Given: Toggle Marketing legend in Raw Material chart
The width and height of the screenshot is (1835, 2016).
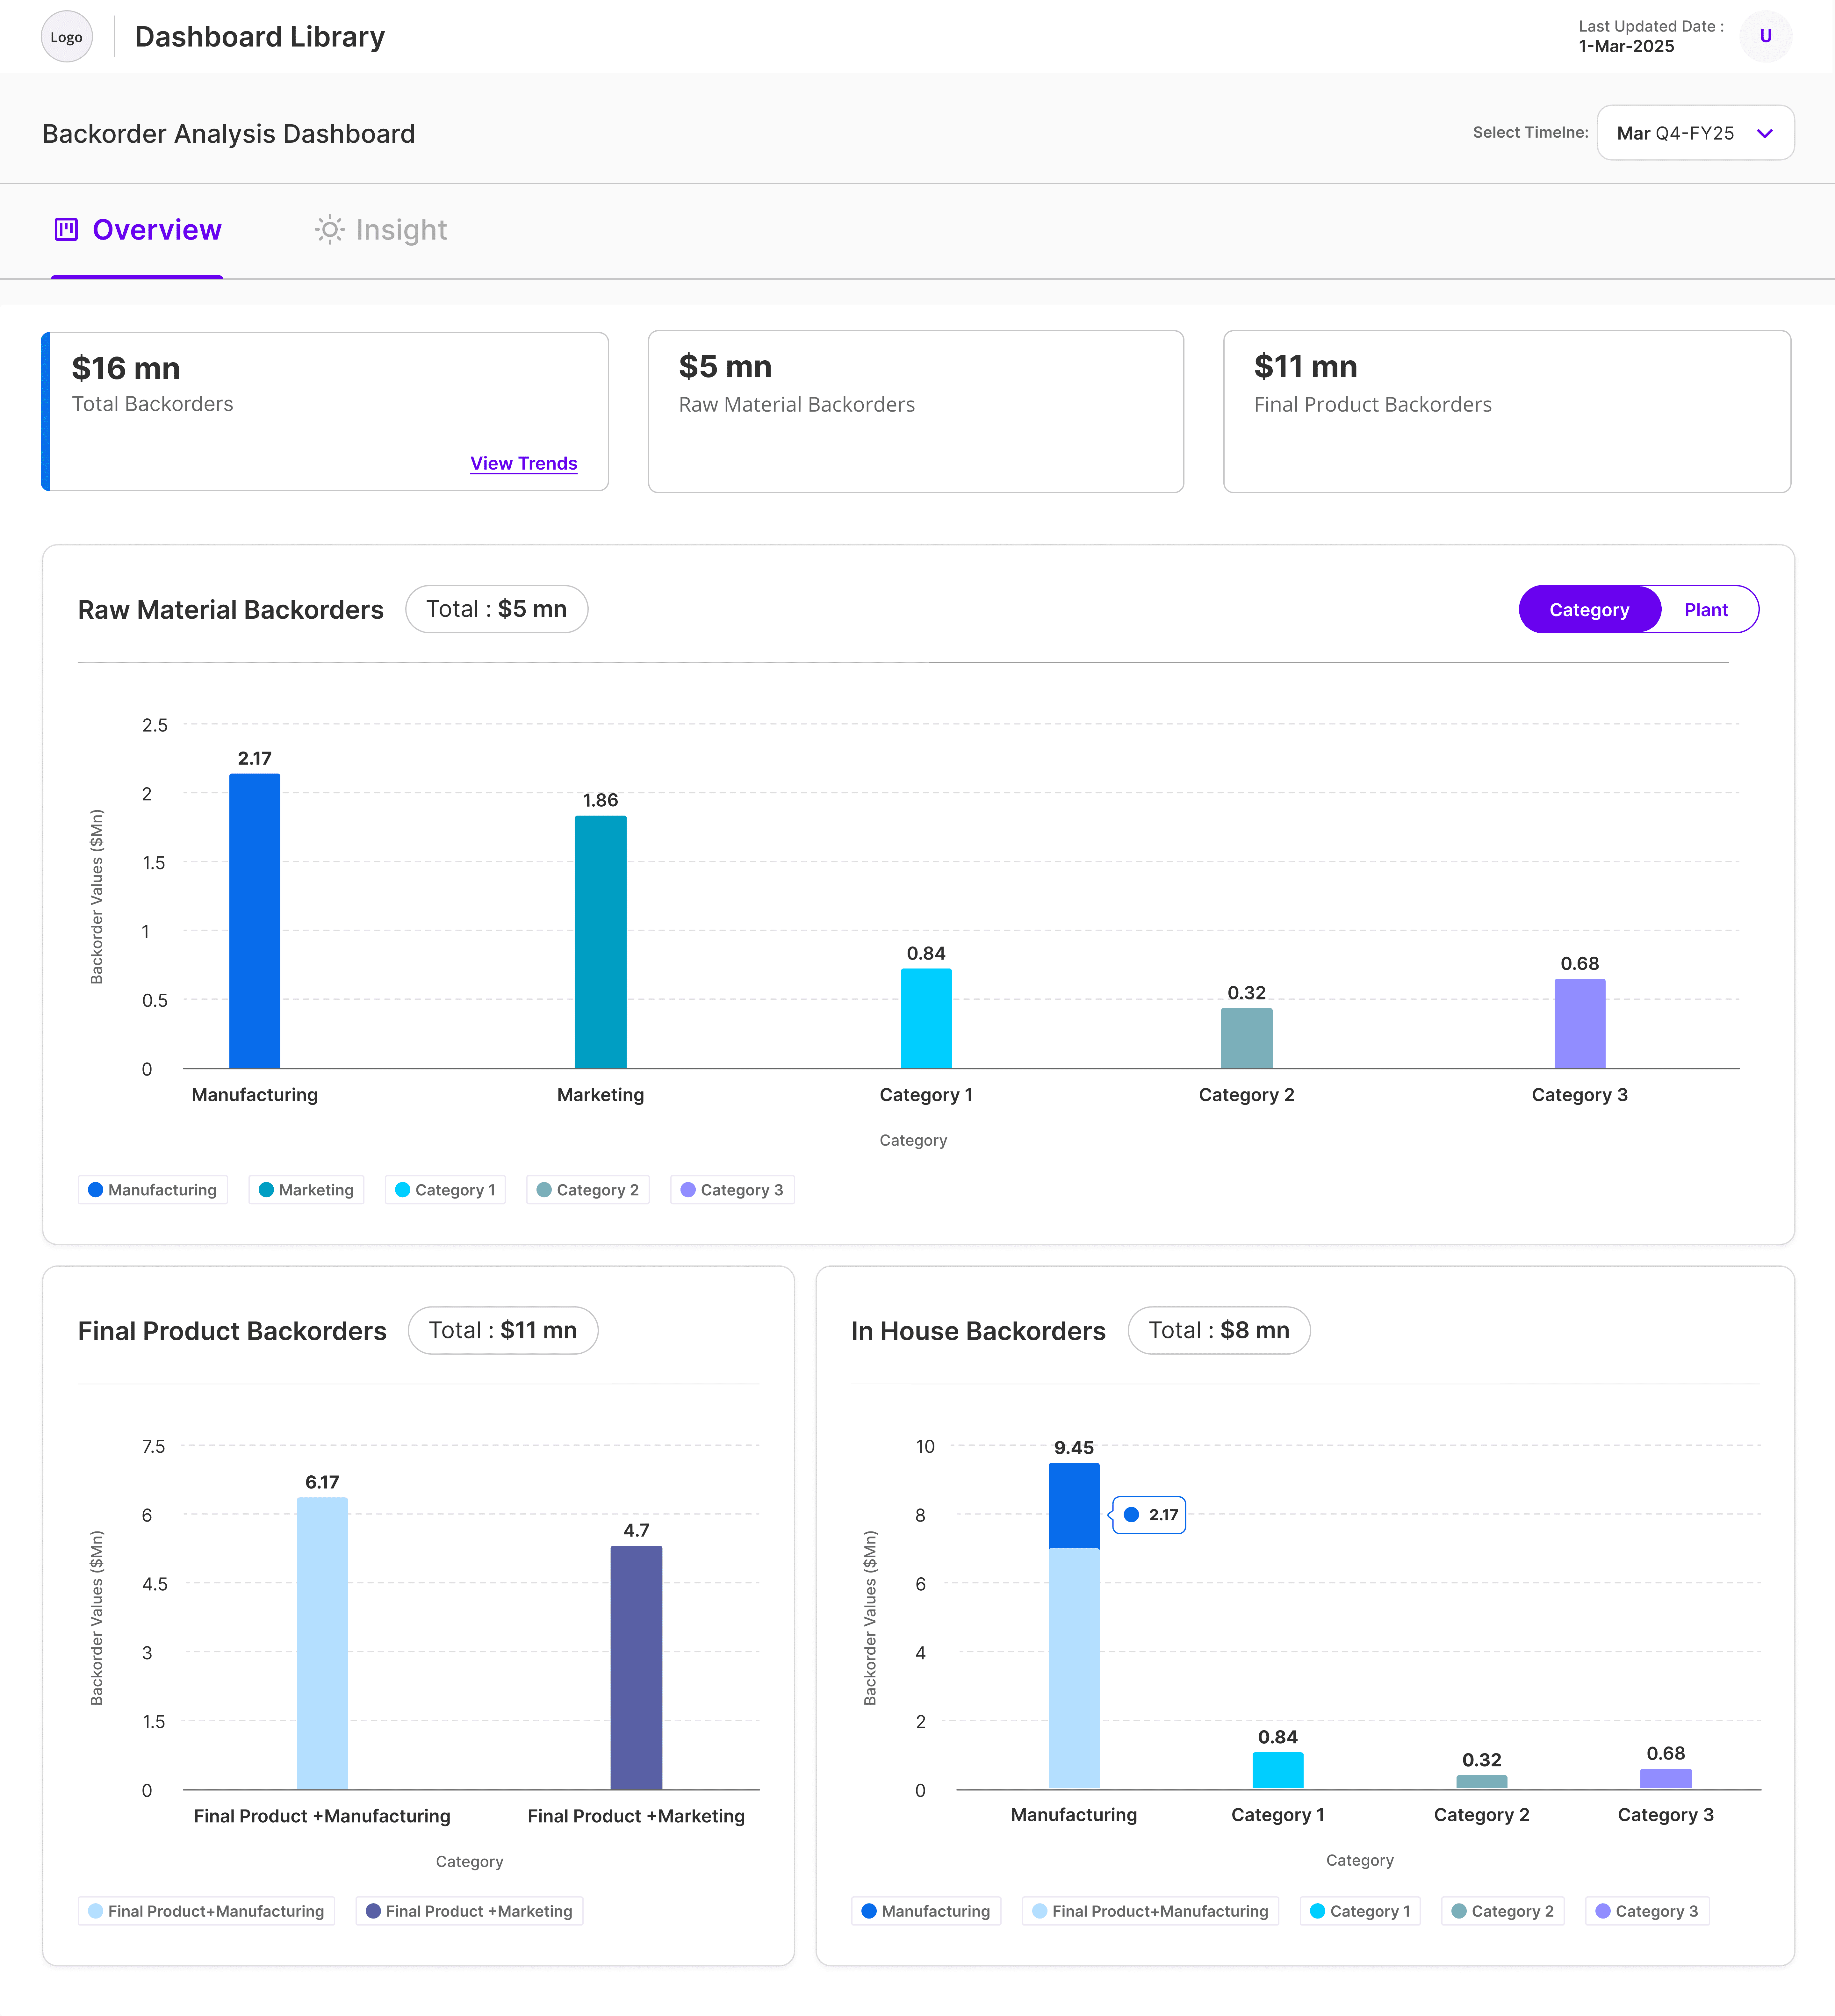Looking at the screenshot, I should [x=306, y=1190].
